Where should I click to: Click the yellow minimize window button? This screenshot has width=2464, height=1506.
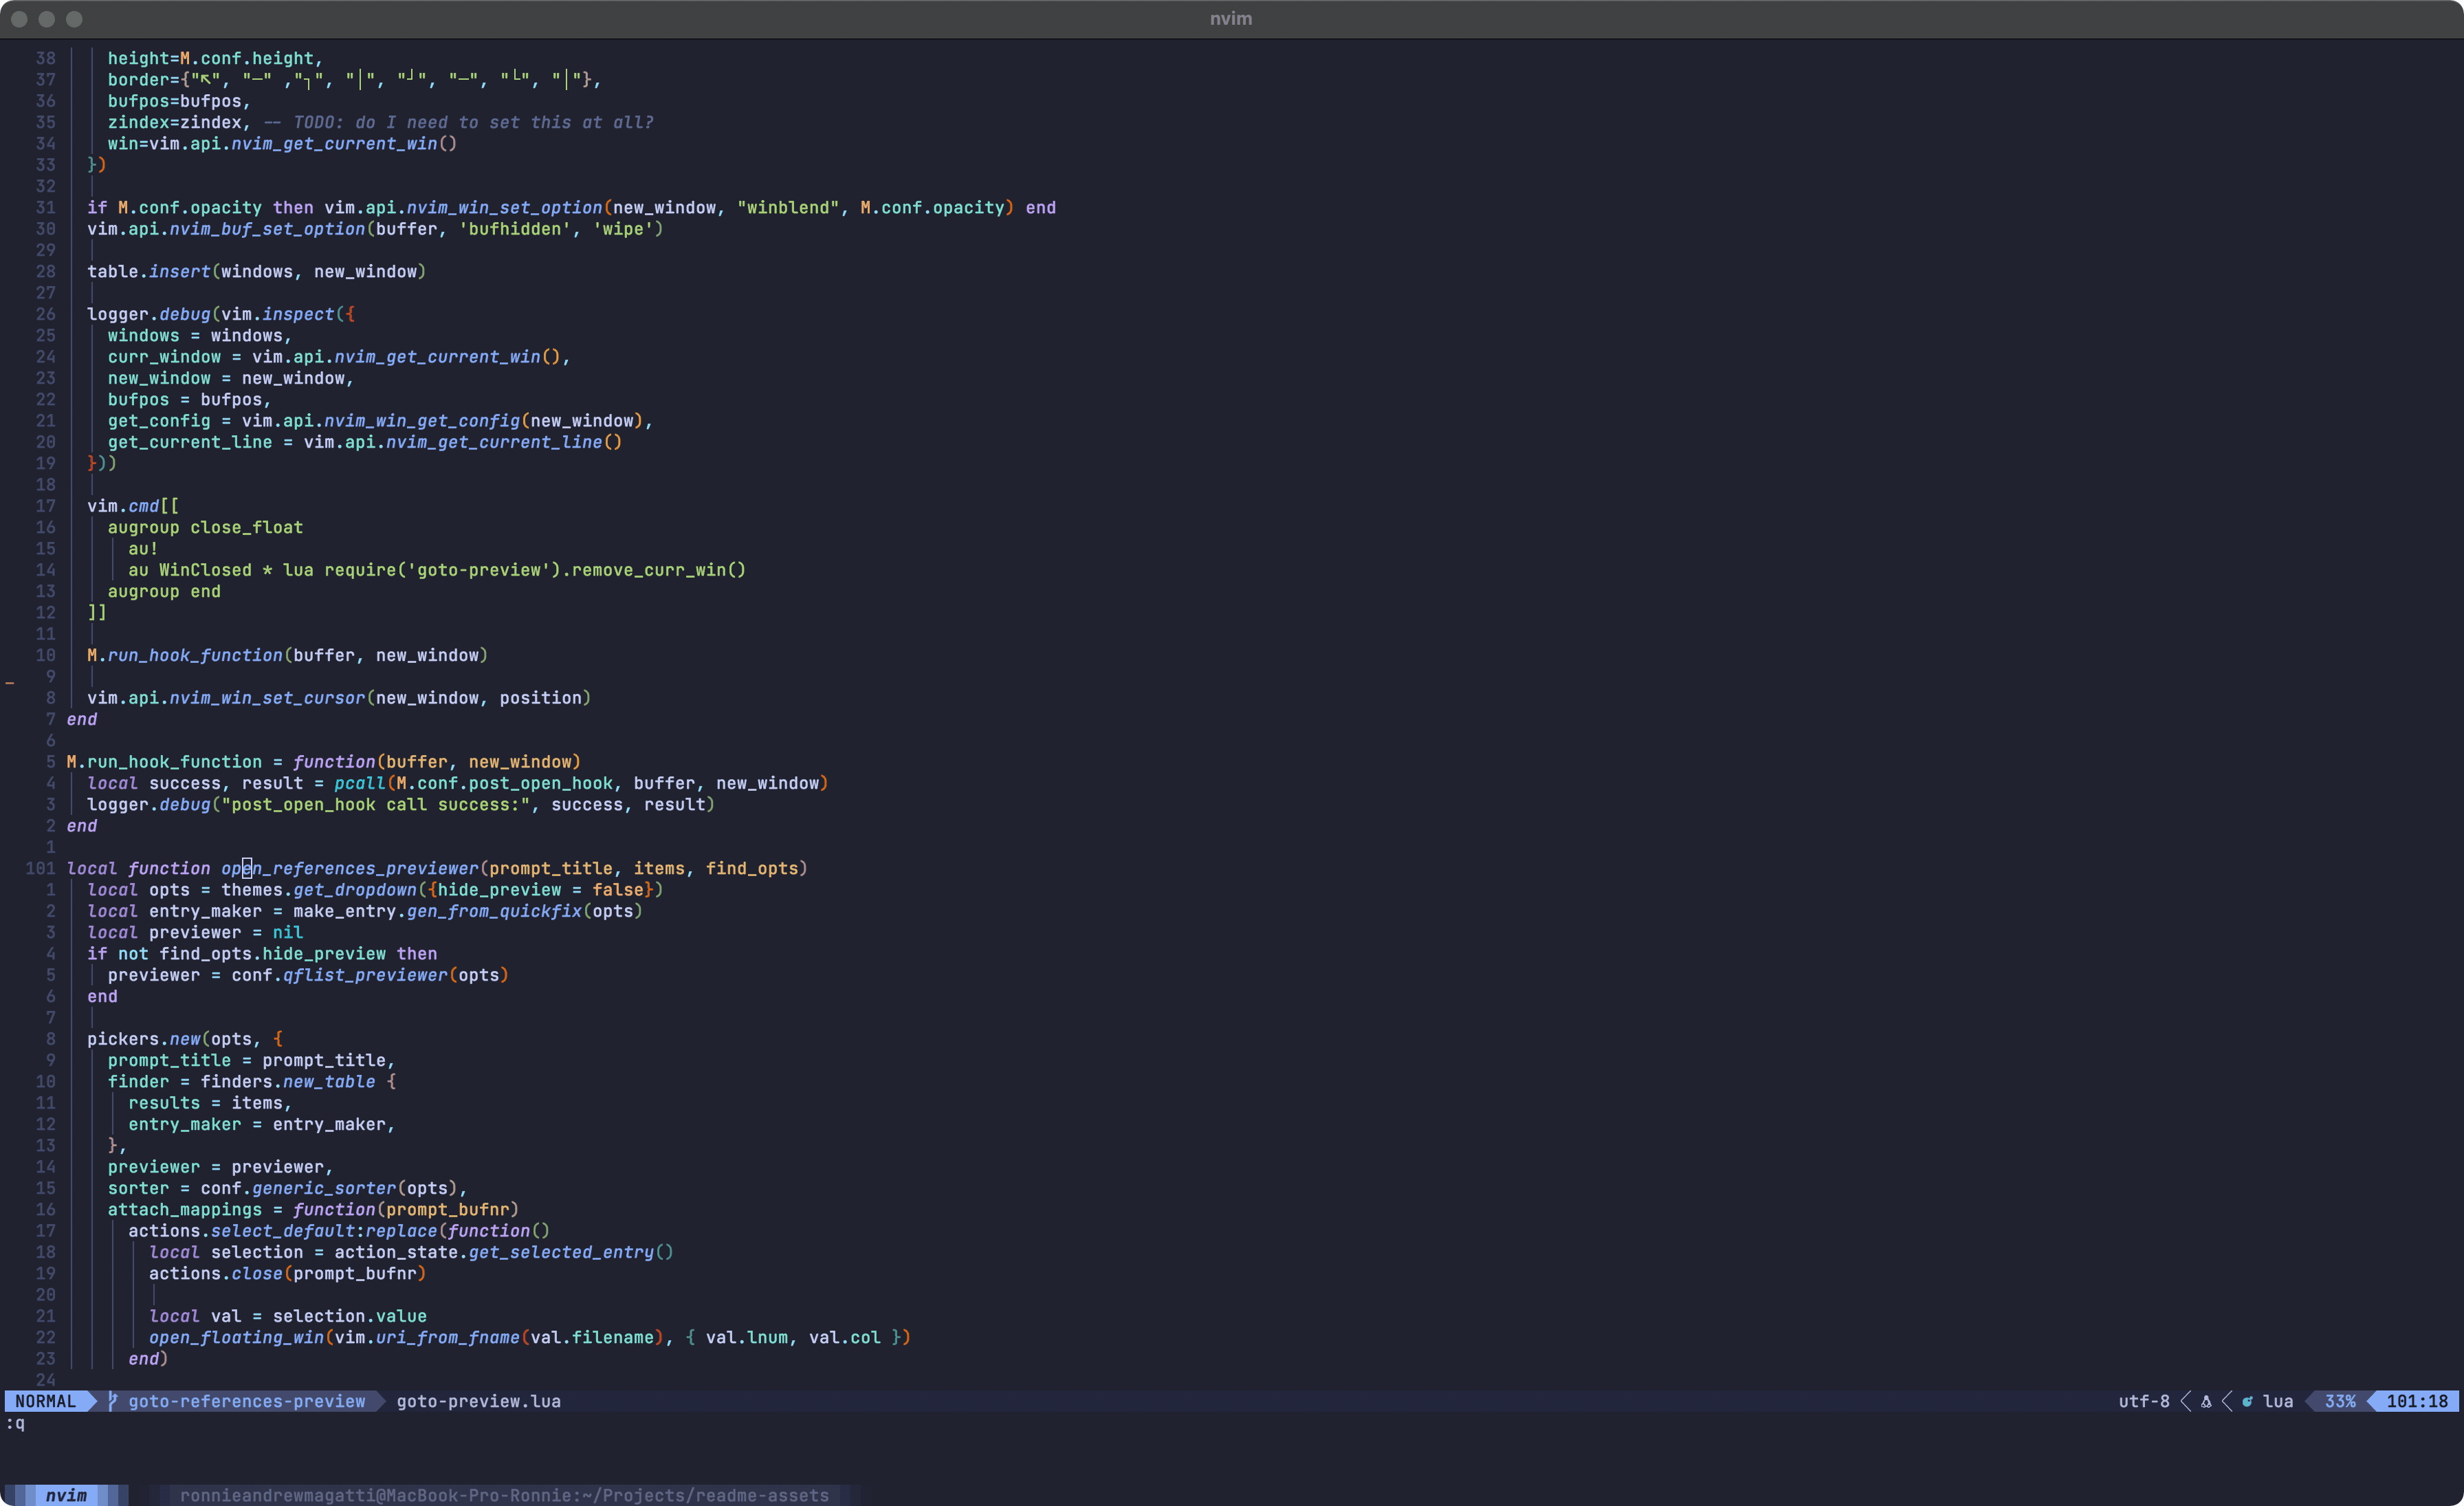point(46,19)
